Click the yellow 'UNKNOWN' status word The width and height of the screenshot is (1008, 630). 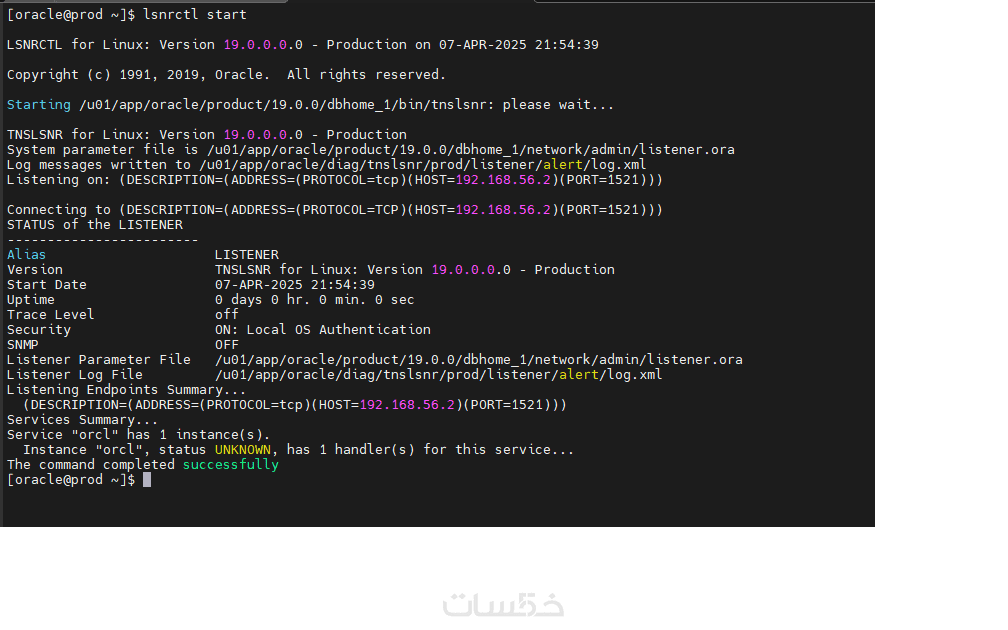pyautogui.click(x=242, y=450)
